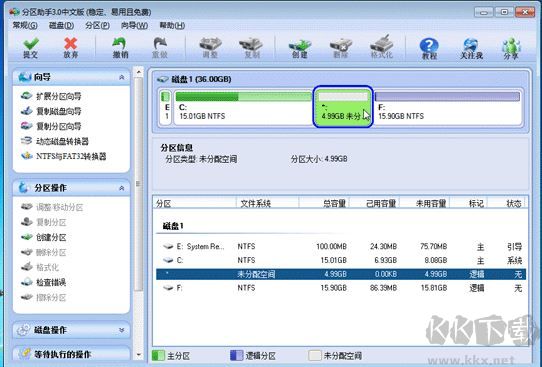
Task: Click the 标记 column header
Action: coord(469,204)
